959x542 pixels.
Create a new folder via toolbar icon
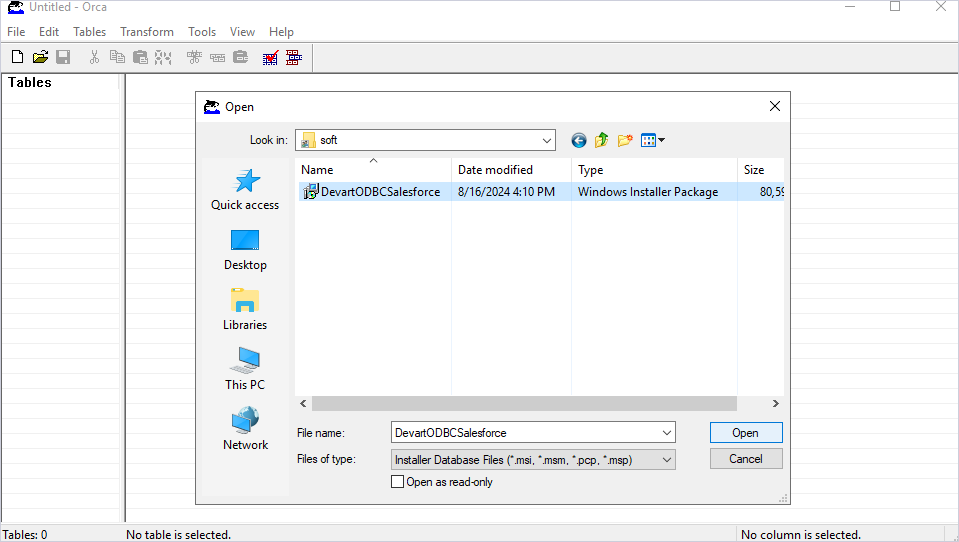tap(625, 141)
